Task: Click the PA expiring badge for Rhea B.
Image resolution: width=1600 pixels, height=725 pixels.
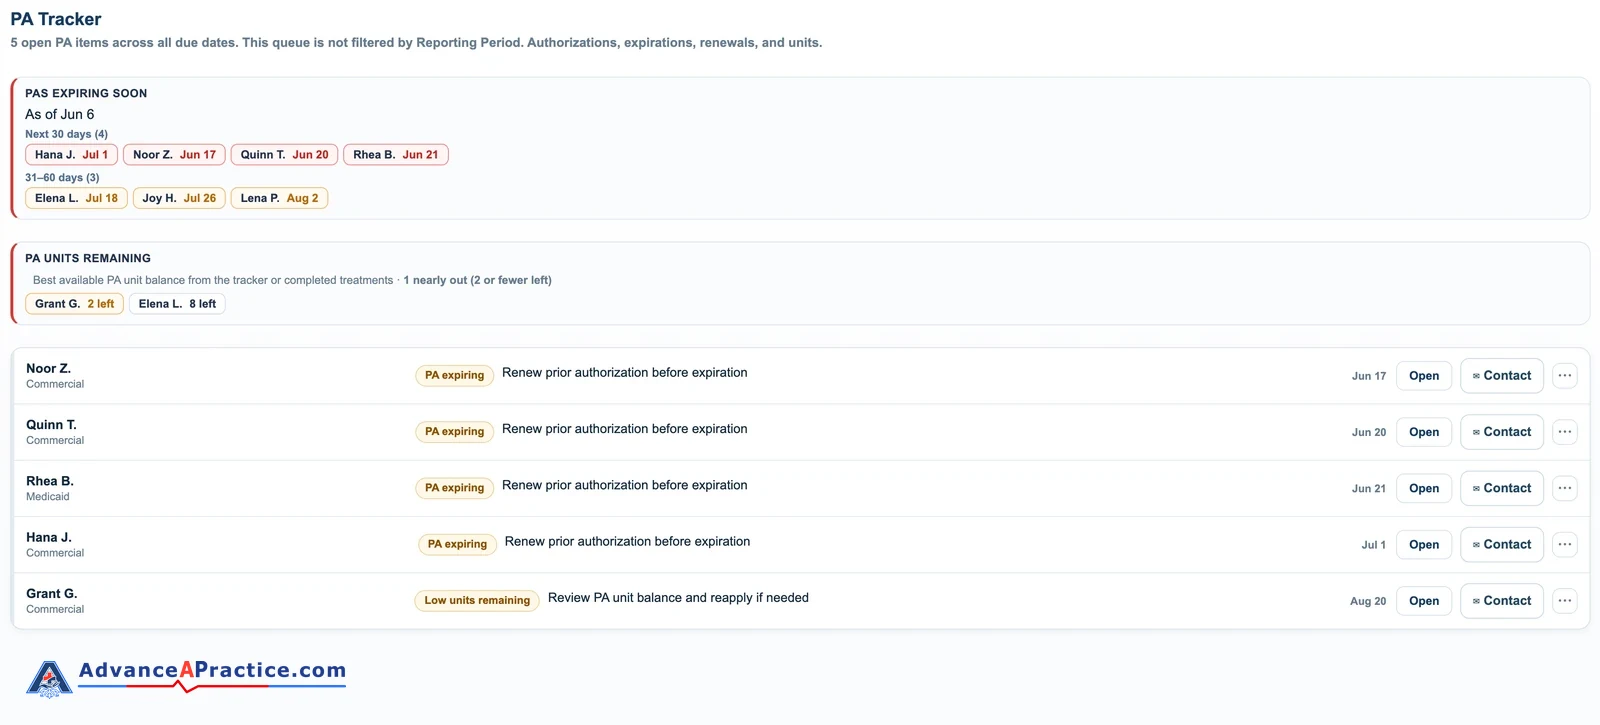Action: [x=454, y=488]
